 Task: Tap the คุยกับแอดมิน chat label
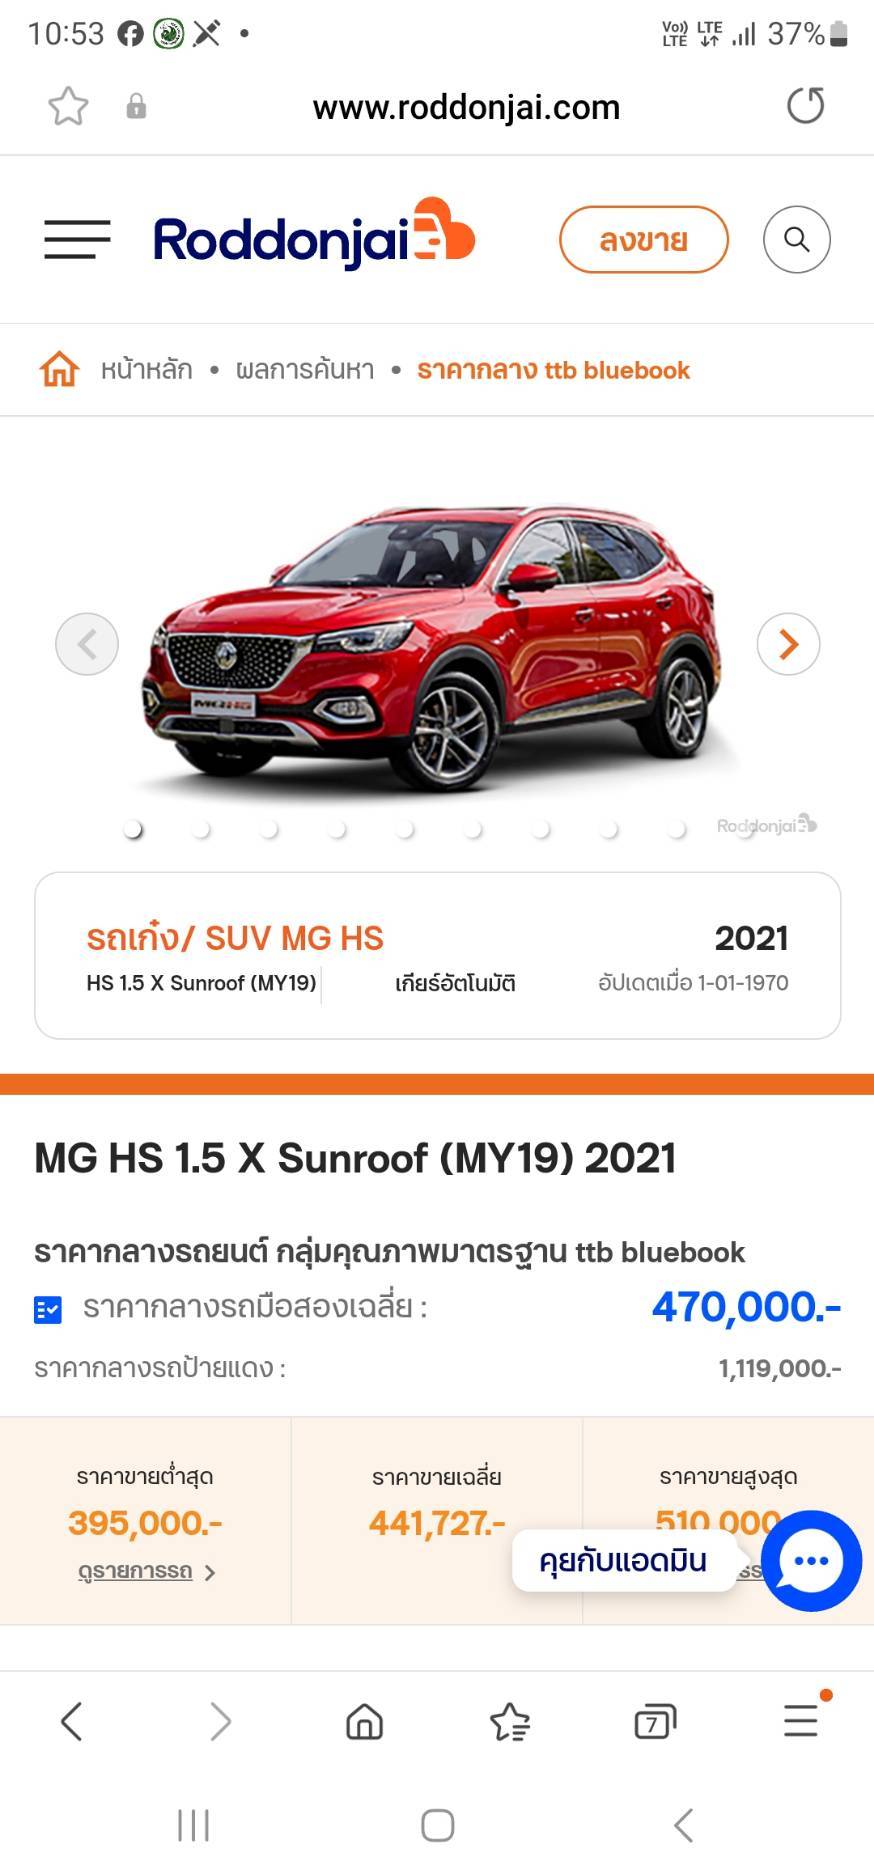pos(623,1560)
